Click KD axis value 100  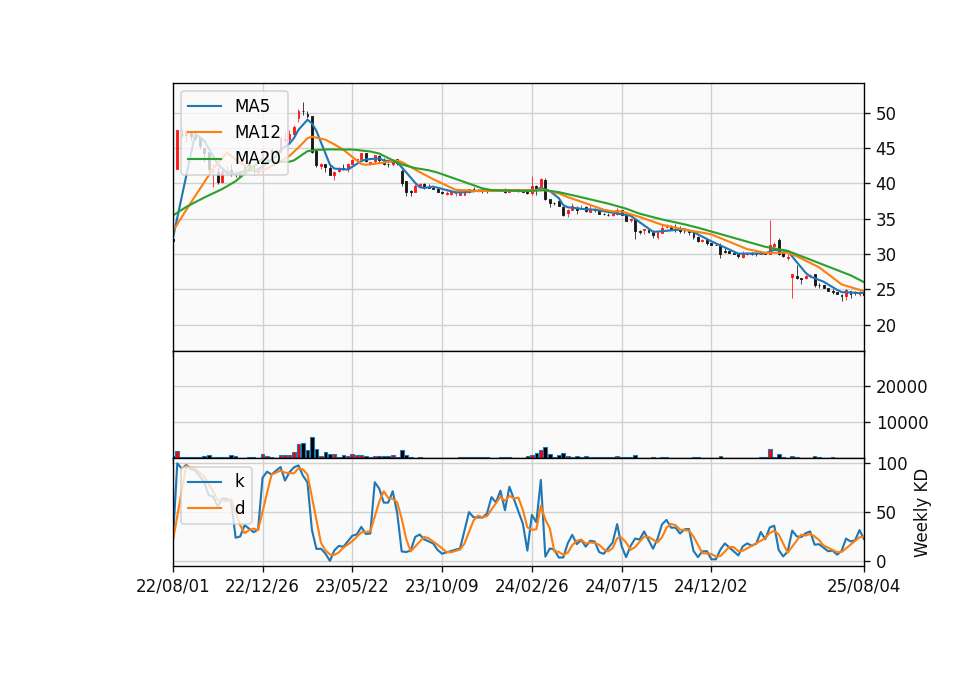tap(892, 464)
